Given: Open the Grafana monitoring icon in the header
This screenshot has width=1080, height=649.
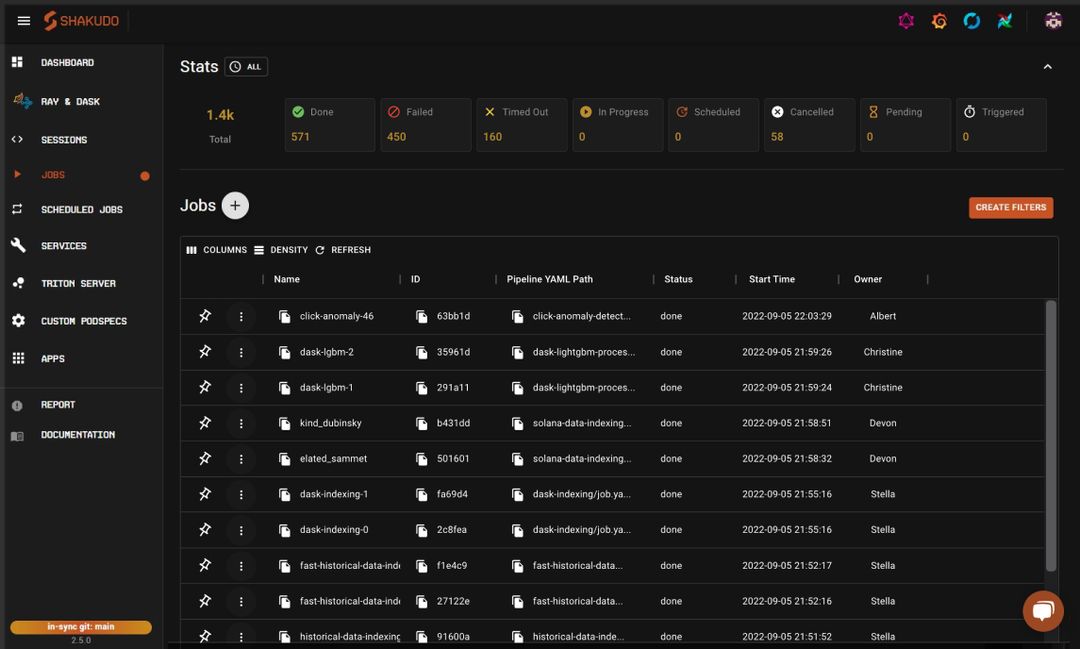Looking at the screenshot, I should pos(939,20).
